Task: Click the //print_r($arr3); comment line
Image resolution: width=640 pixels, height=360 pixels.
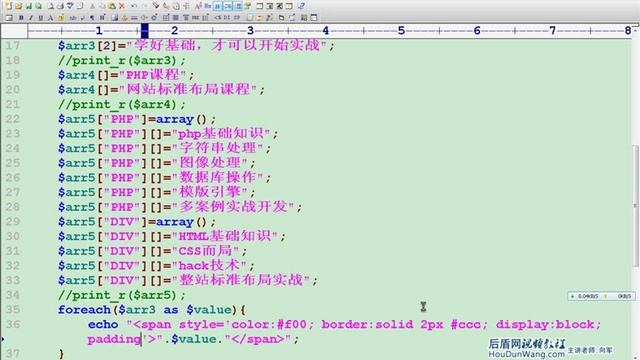Action: pos(122,60)
